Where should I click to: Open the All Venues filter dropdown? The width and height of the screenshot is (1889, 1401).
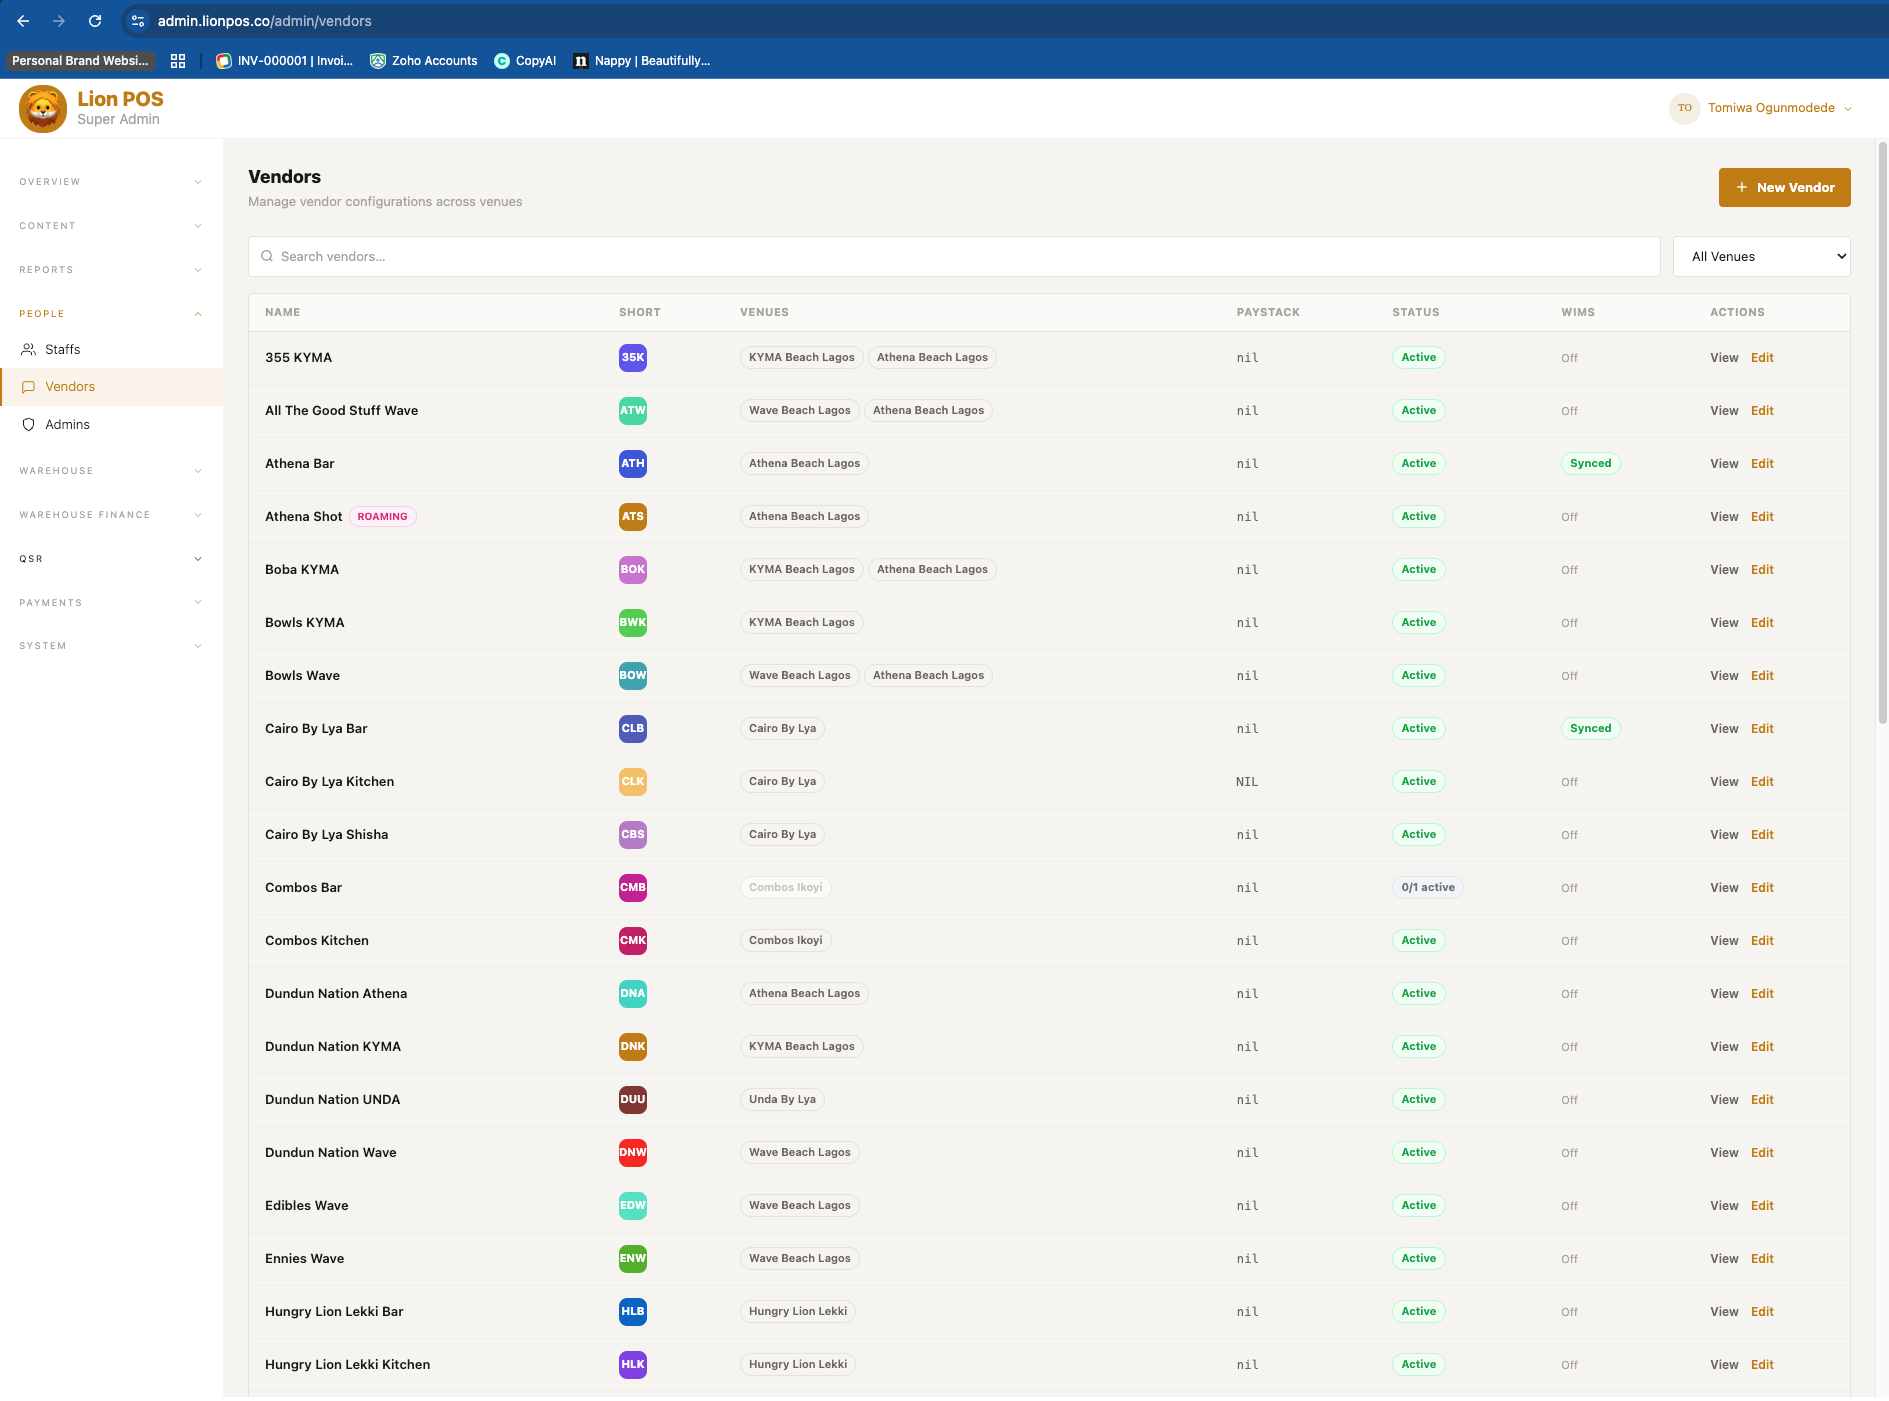point(1762,257)
